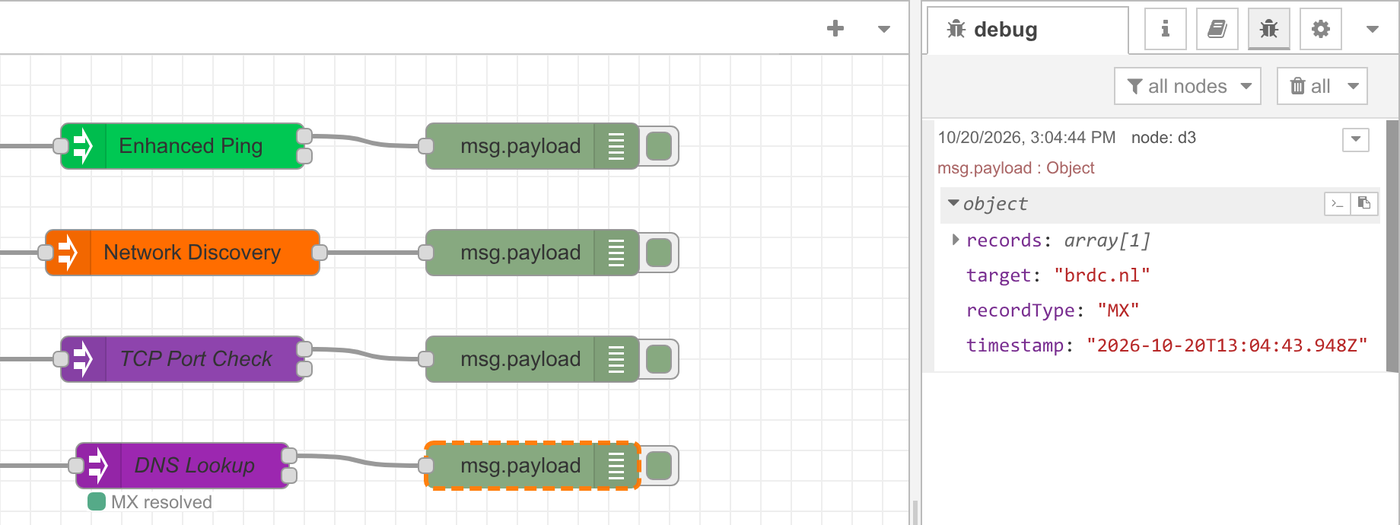Screen dimensions: 1400x525
Task: Open the debug message options dropdown
Action: pyautogui.click(x=1355, y=139)
